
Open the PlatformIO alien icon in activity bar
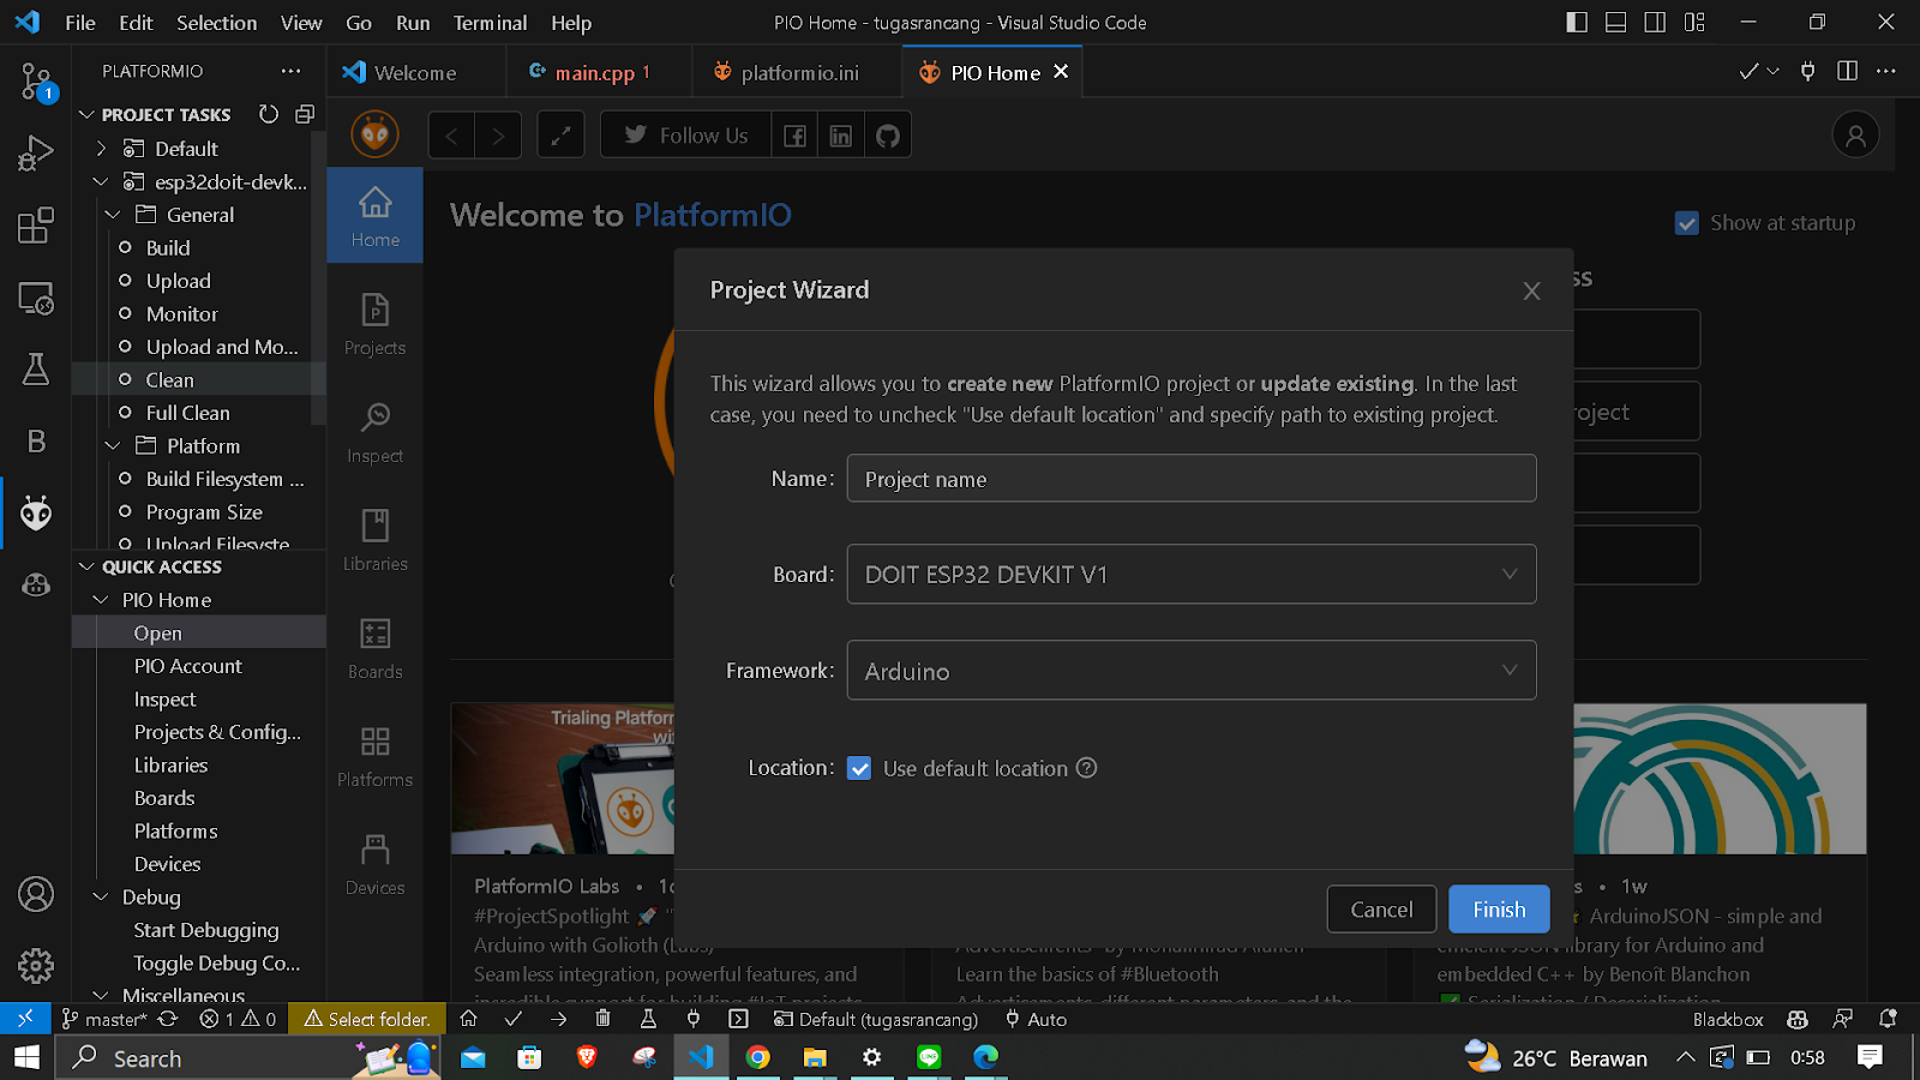click(x=36, y=513)
